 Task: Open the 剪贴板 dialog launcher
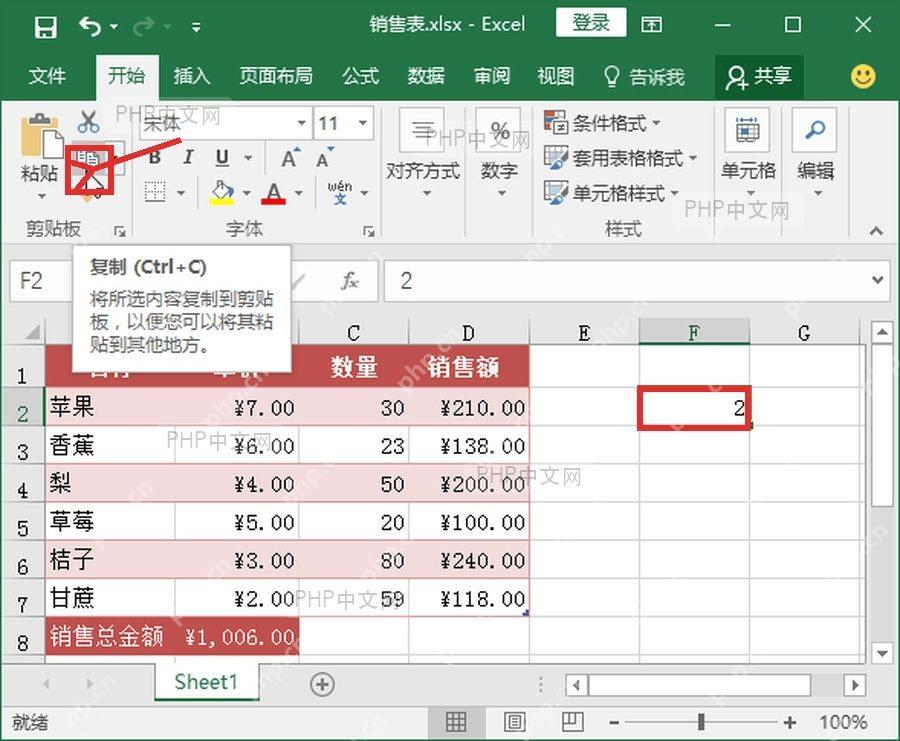click(119, 231)
